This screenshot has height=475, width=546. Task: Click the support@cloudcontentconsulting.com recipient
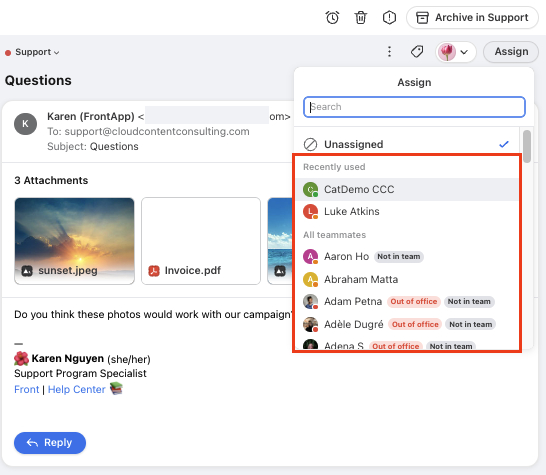click(x=157, y=131)
